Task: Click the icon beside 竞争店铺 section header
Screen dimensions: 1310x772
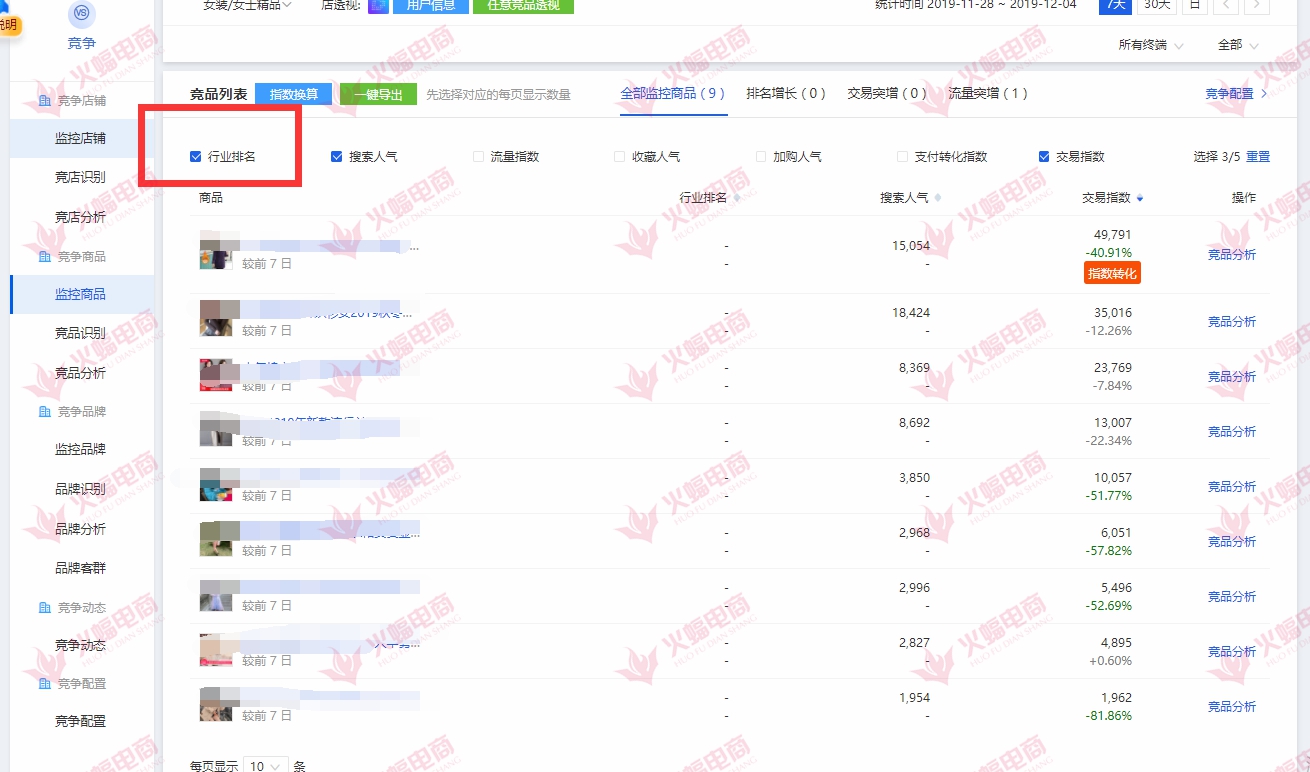Action: pos(44,101)
